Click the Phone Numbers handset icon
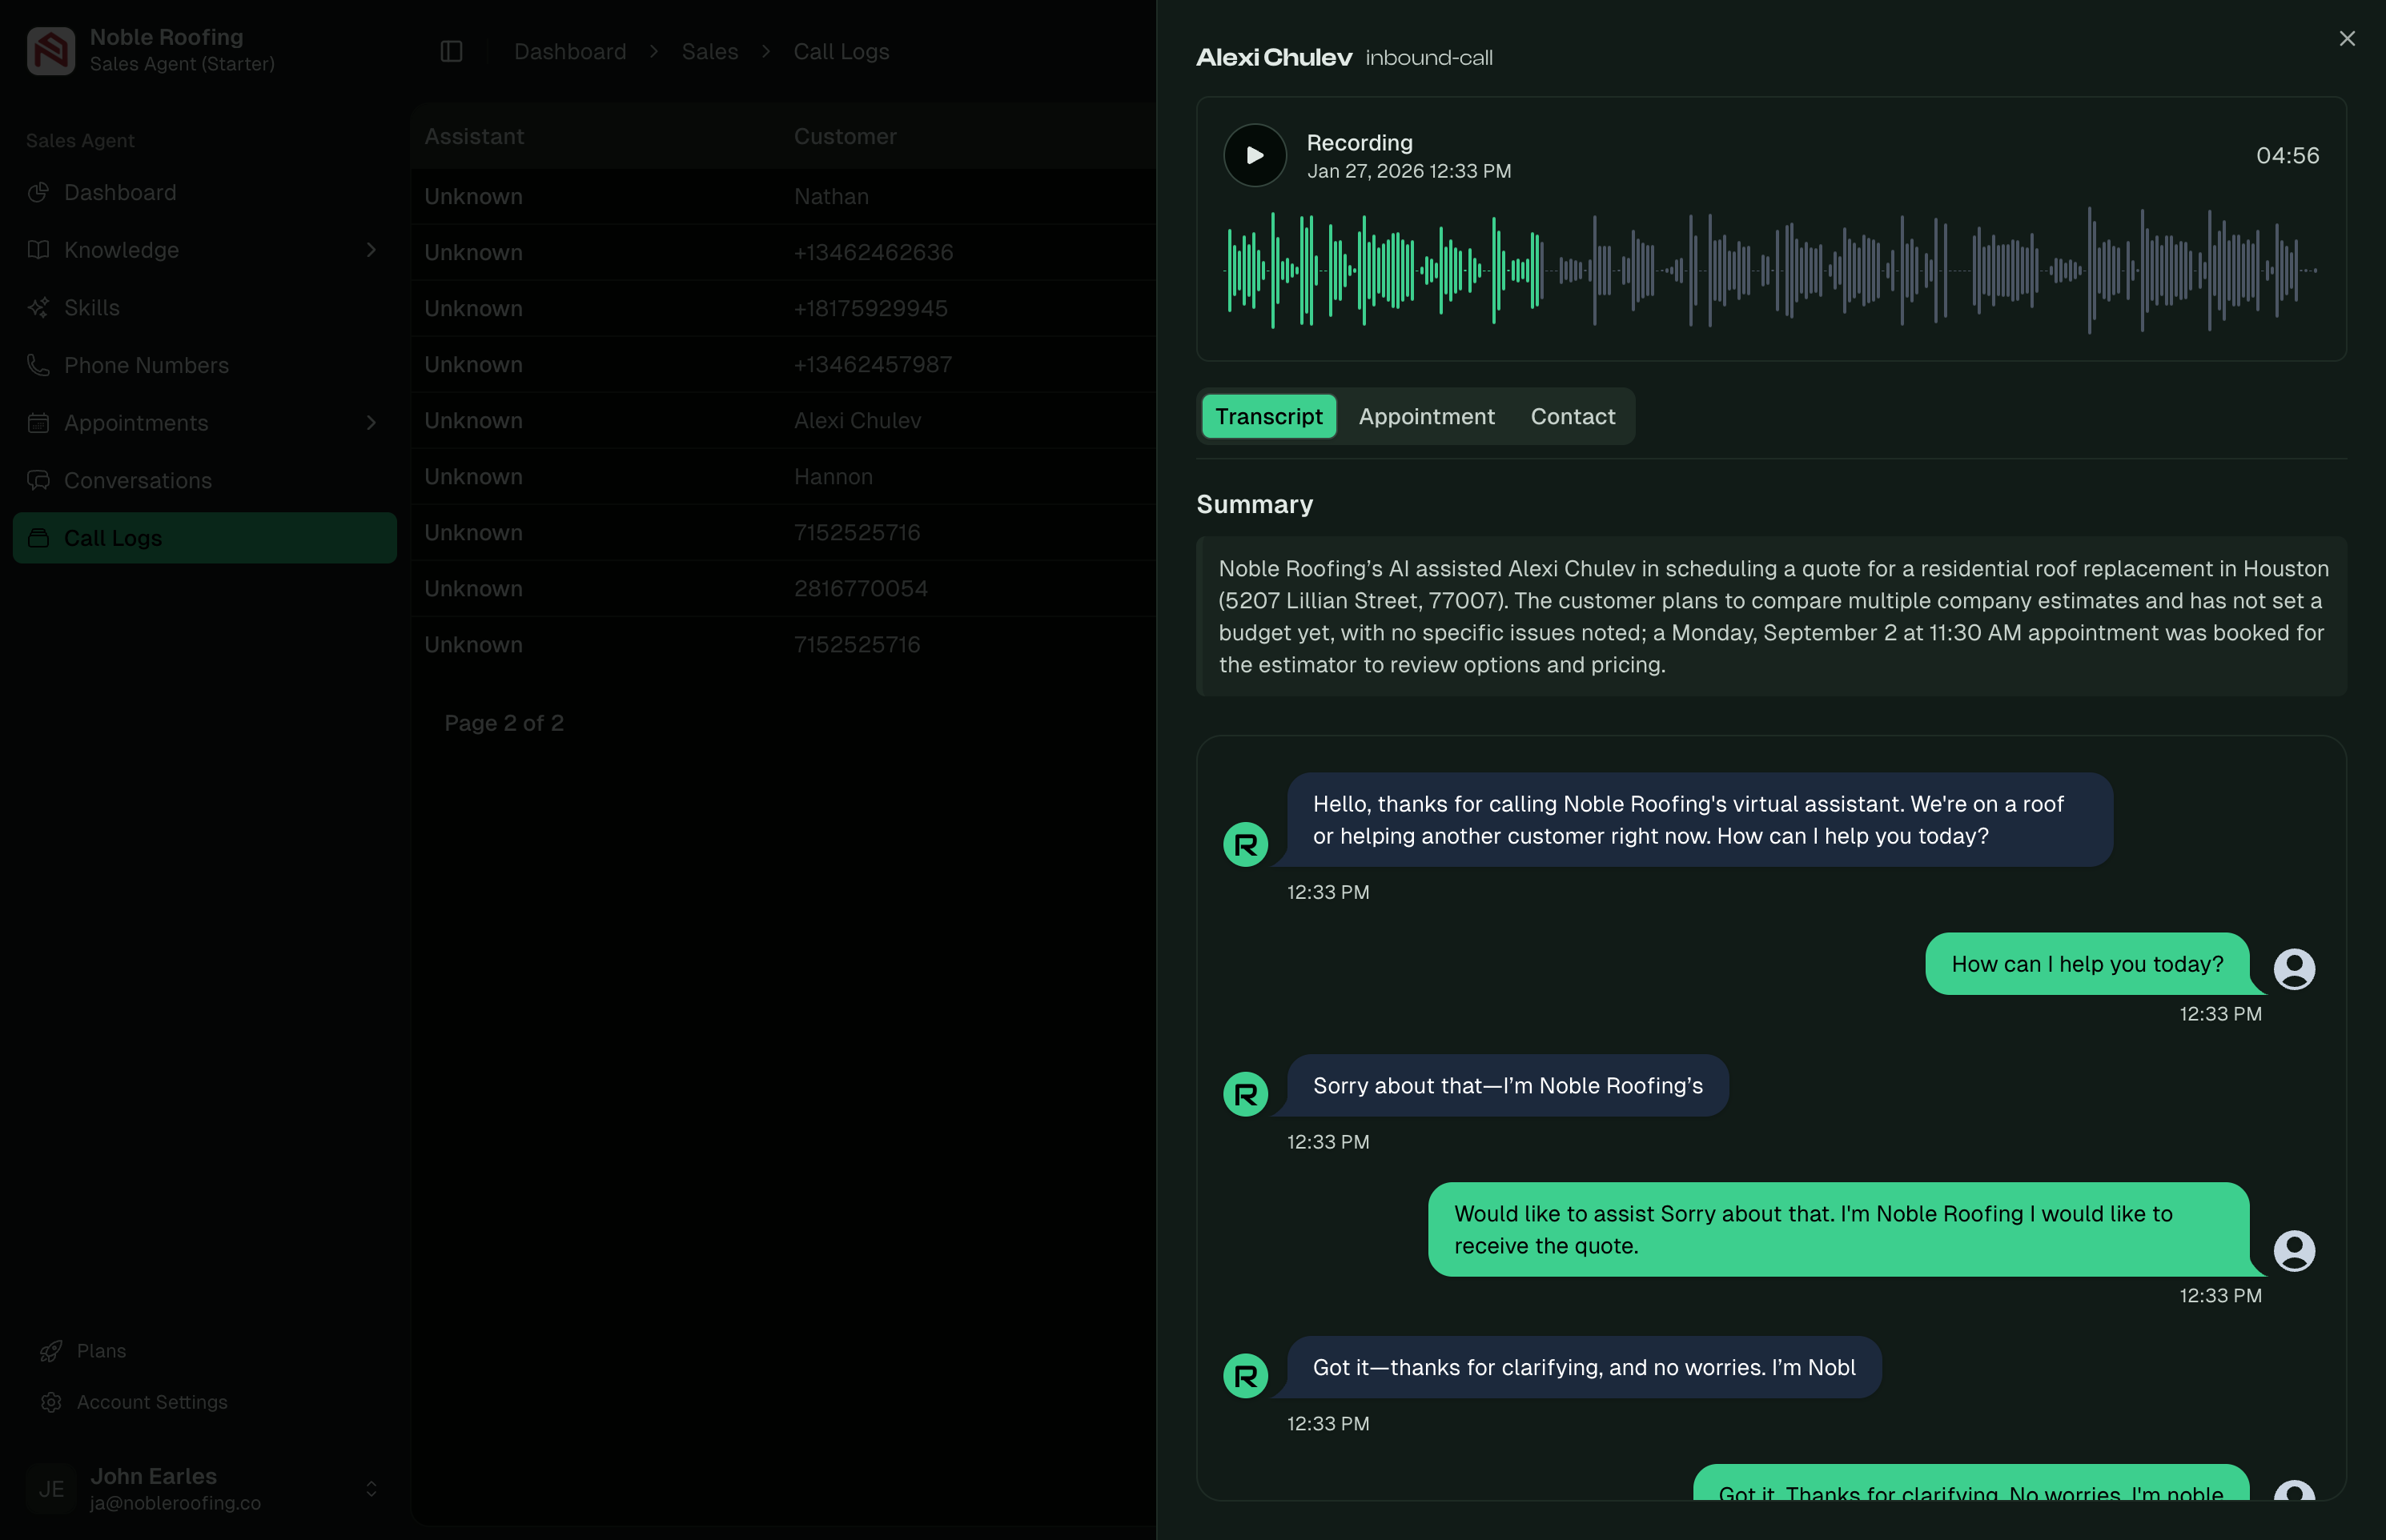The image size is (2386, 1540). (38, 365)
